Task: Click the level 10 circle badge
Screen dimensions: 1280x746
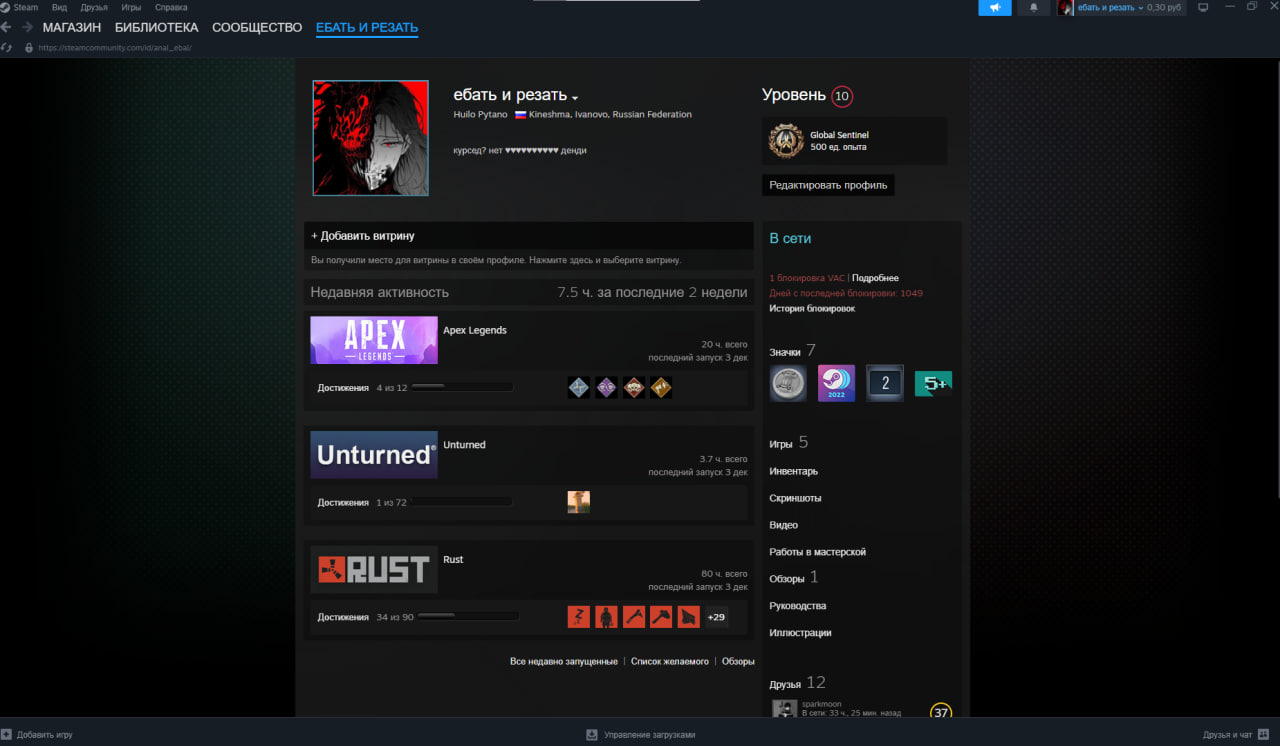Action: click(842, 96)
